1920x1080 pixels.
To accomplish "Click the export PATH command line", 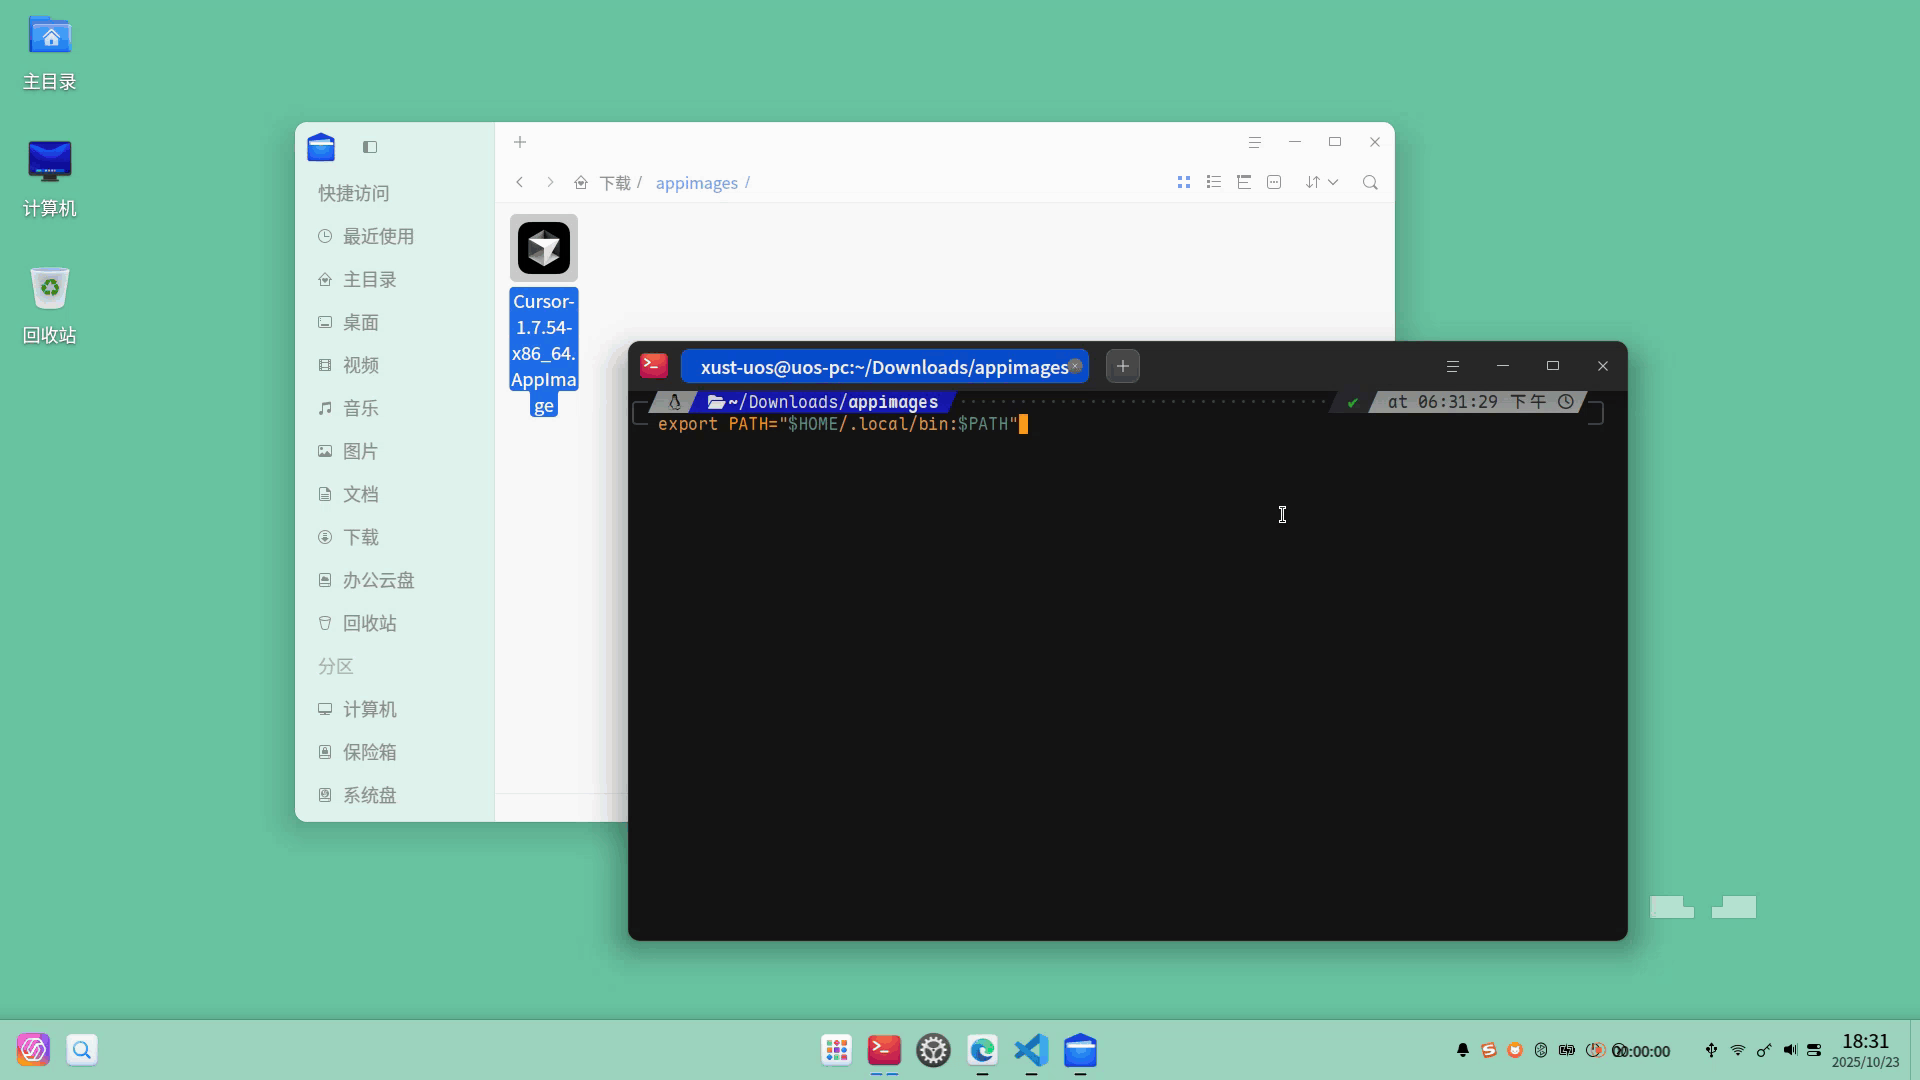I will [x=837, y=424].
